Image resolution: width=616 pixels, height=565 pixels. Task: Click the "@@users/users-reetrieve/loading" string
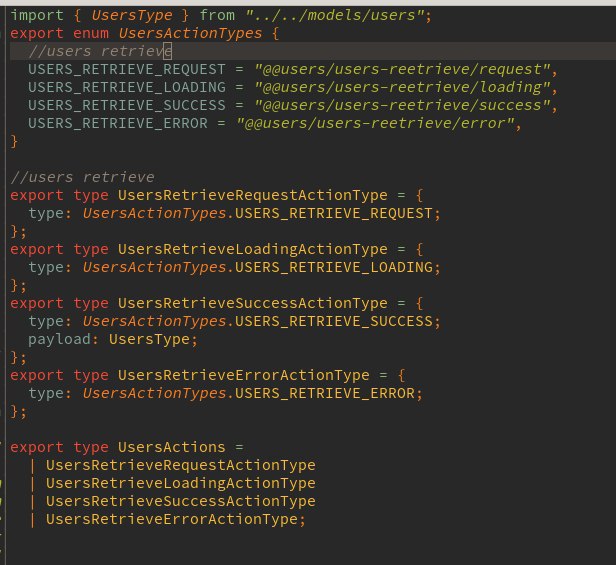tap(402, 88)
